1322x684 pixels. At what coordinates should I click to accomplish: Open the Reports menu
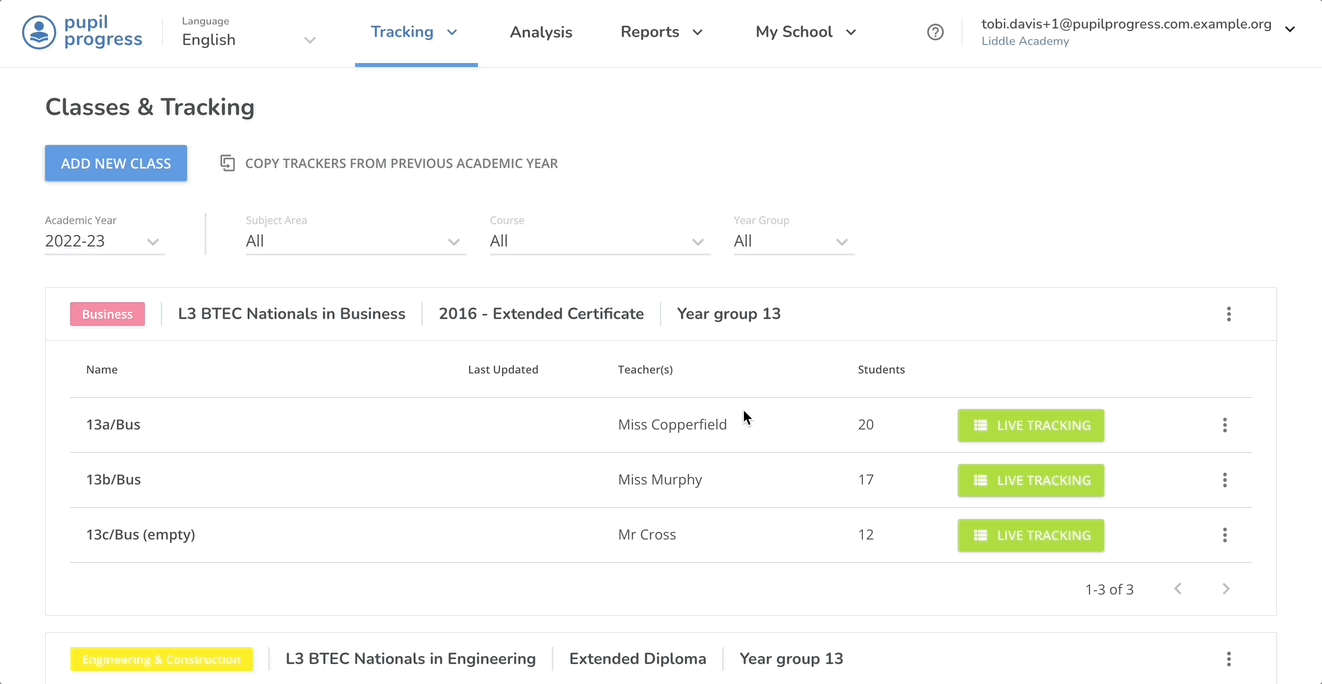661,32
